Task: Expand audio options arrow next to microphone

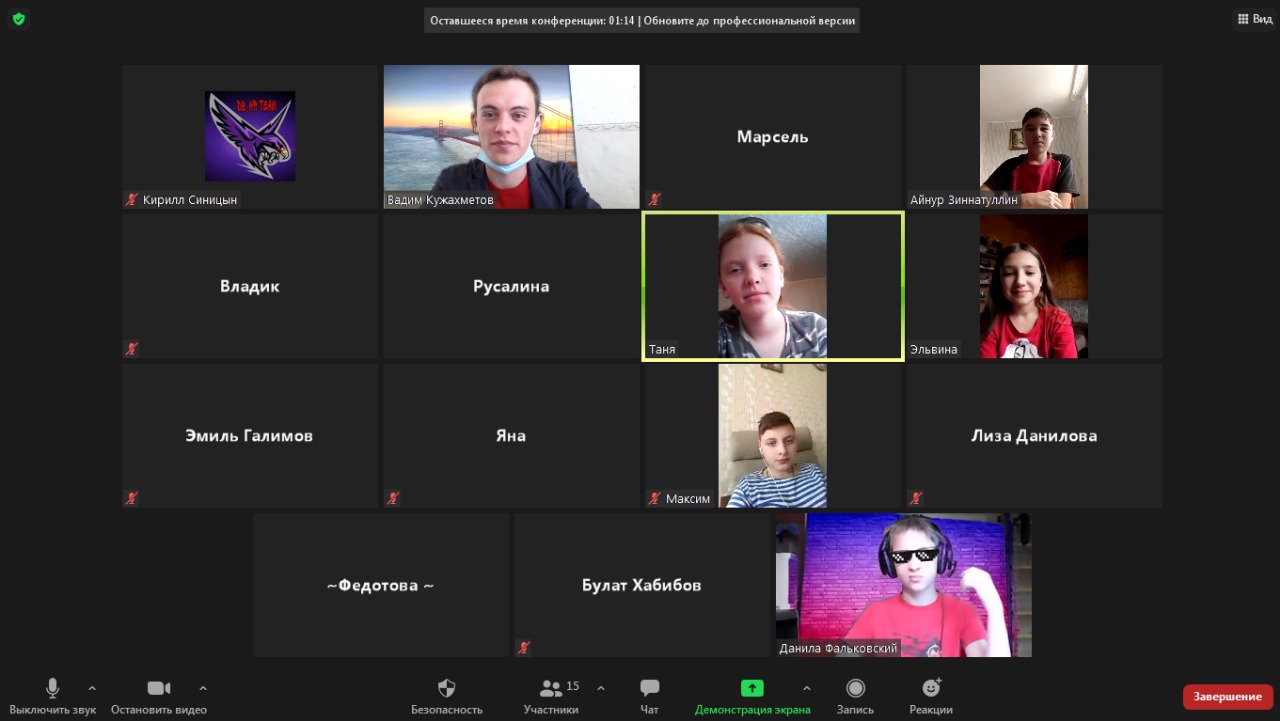Action: point(92,688)
